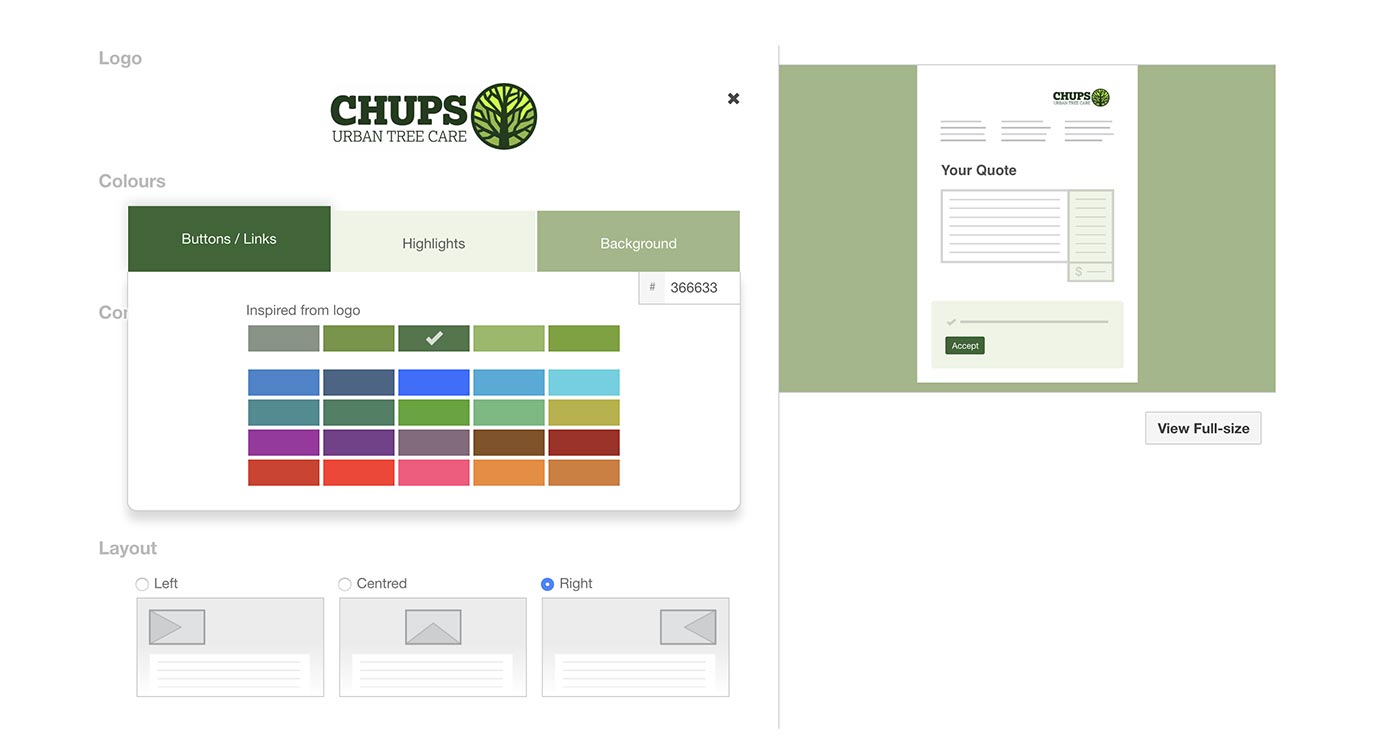Image resolution: width=1384 pixels, height=750 pixels.
Task: Click the Centred layout preview thumbnail
Action: [433, 647]
